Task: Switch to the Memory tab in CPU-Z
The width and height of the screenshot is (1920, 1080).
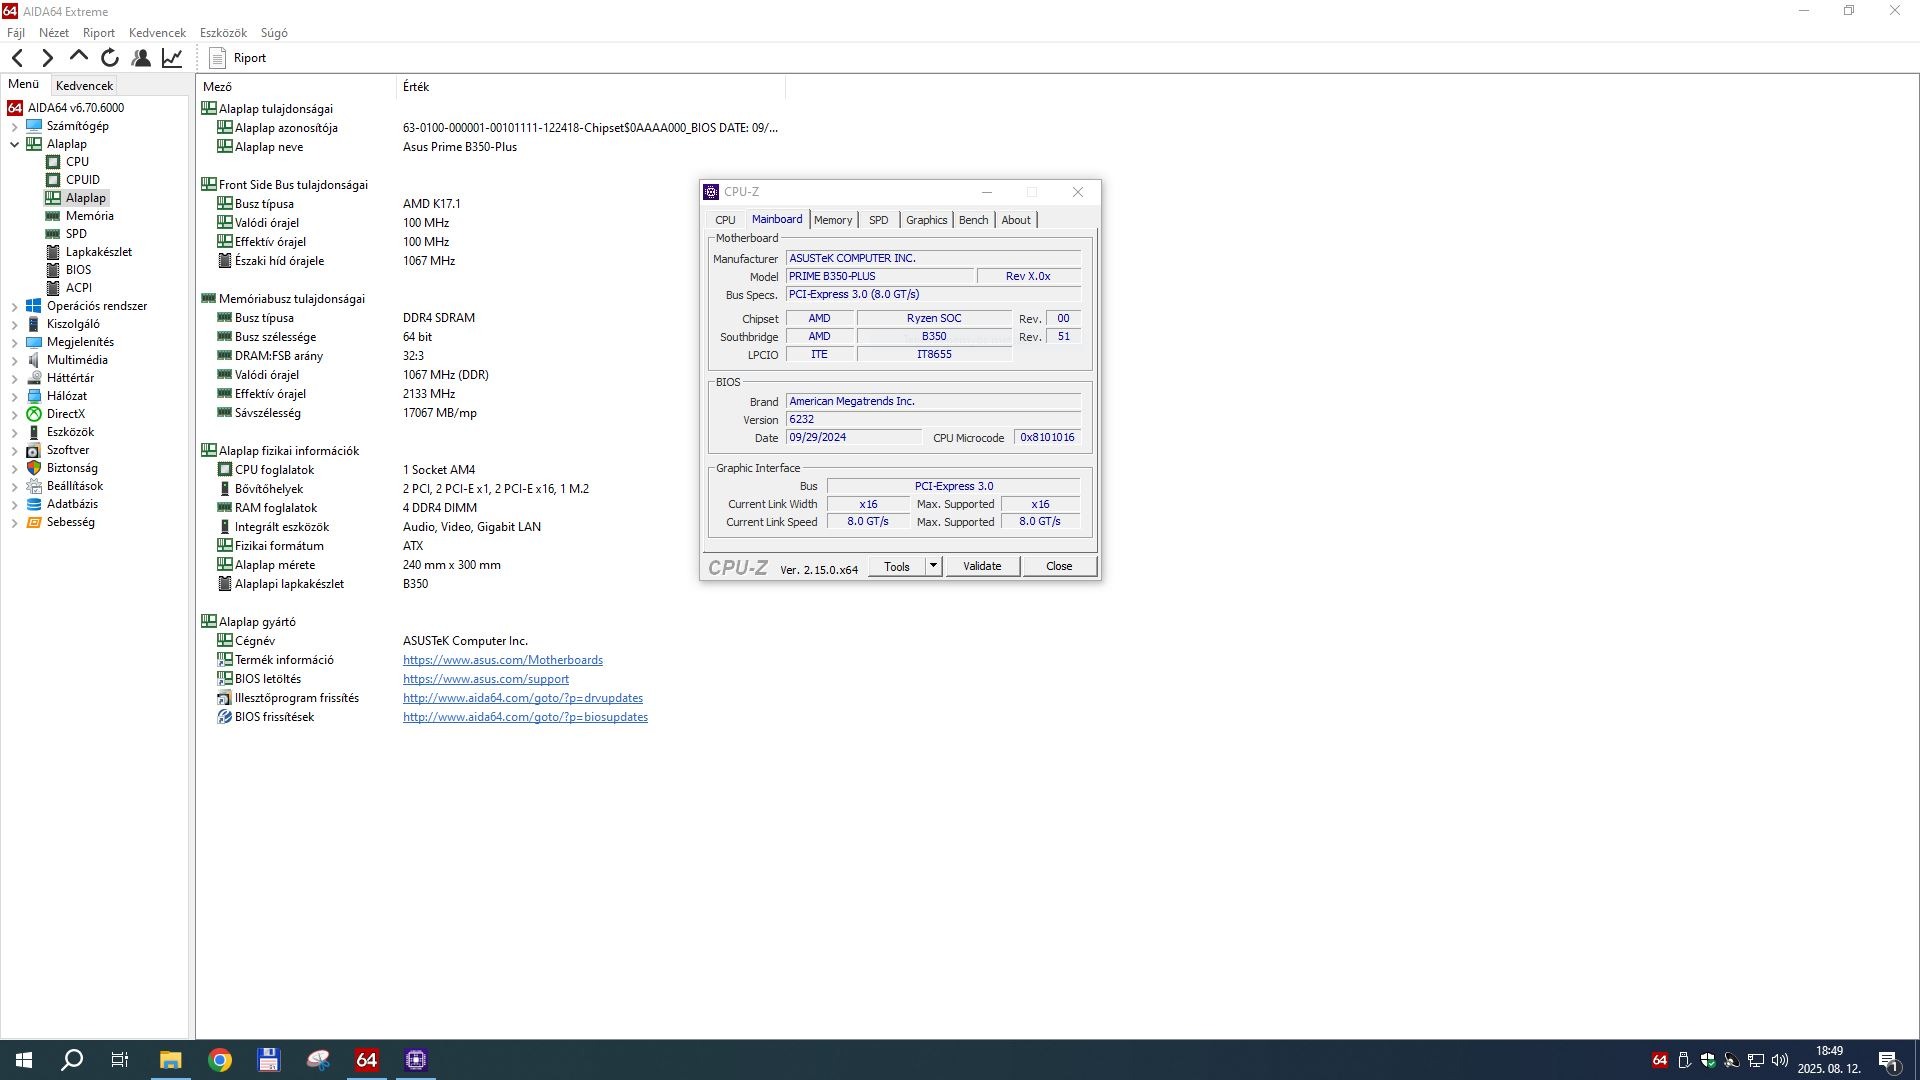Action: (832, 220)
